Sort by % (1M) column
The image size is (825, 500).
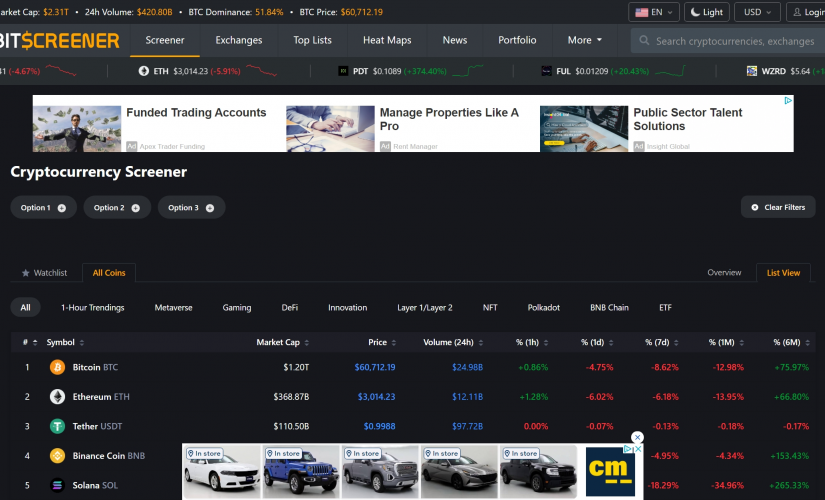click(726, 343)
